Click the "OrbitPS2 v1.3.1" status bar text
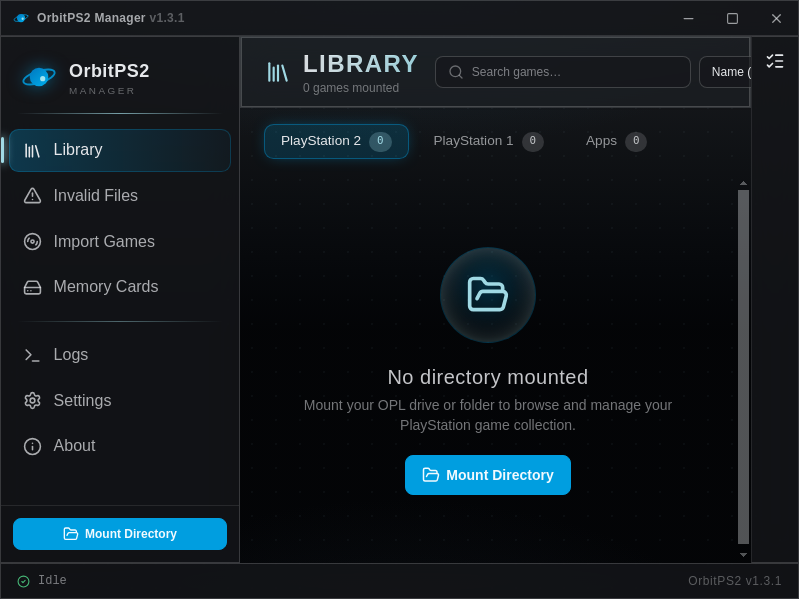 click(734, 581)
